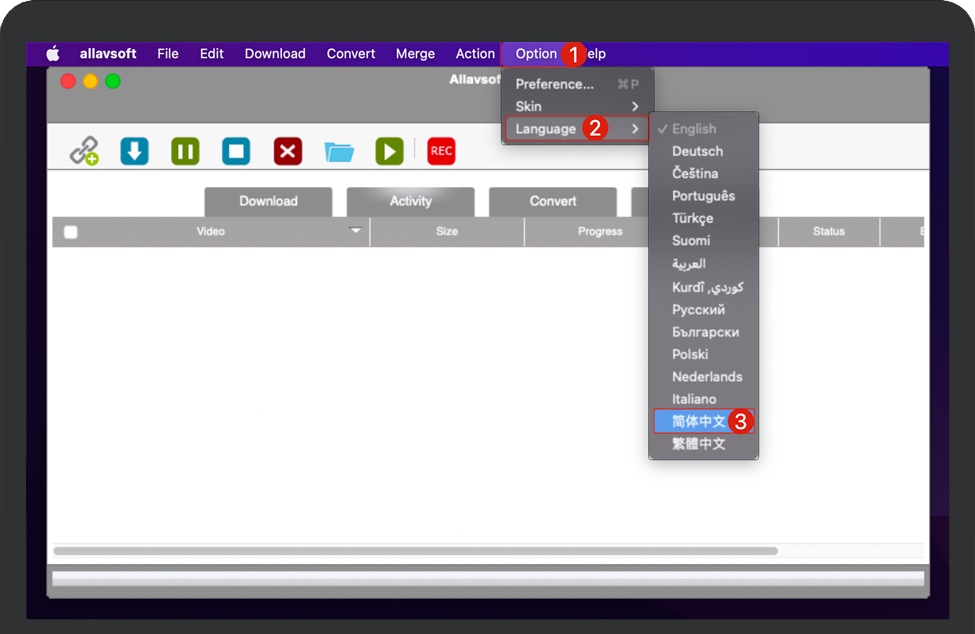The image size is (975, 634).
Task: Play video with green play icon
Action: click(389, 151)
